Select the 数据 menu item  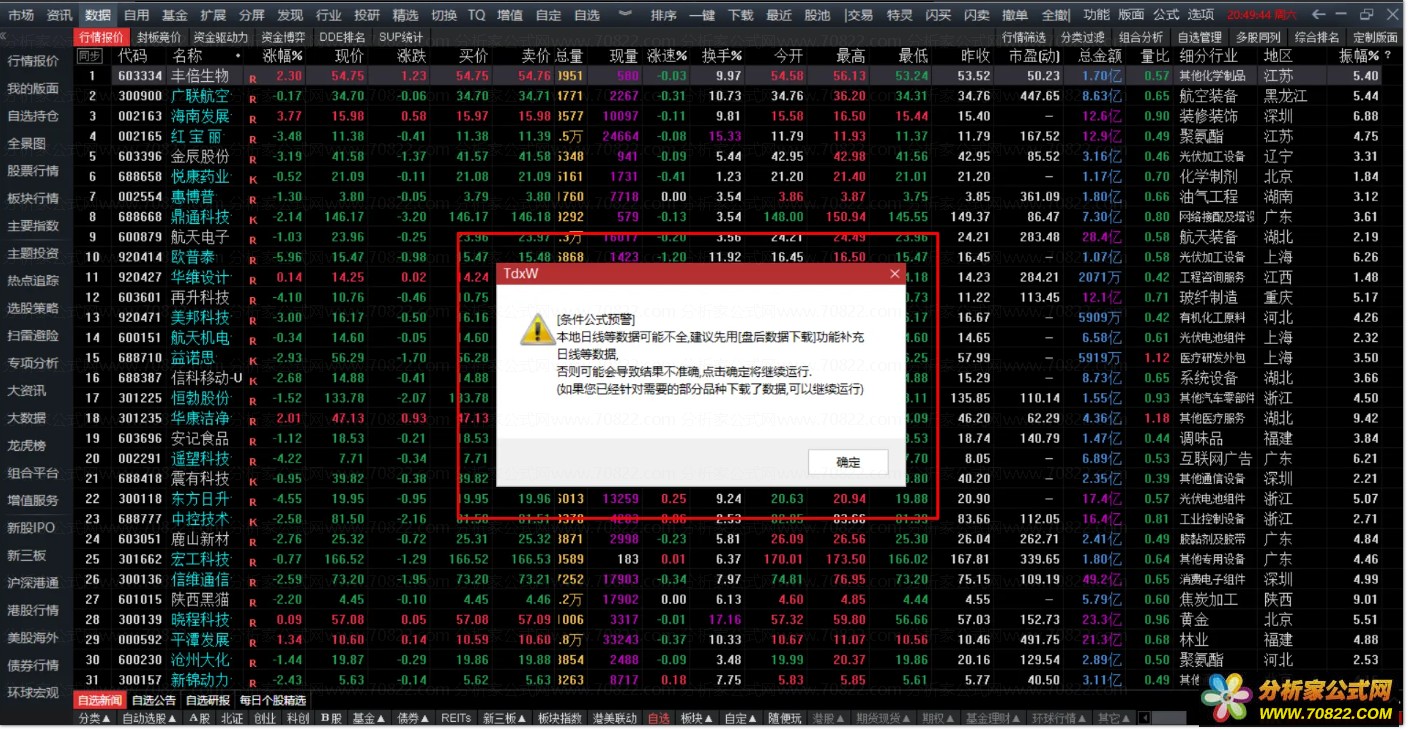click(x=98, y=15)
